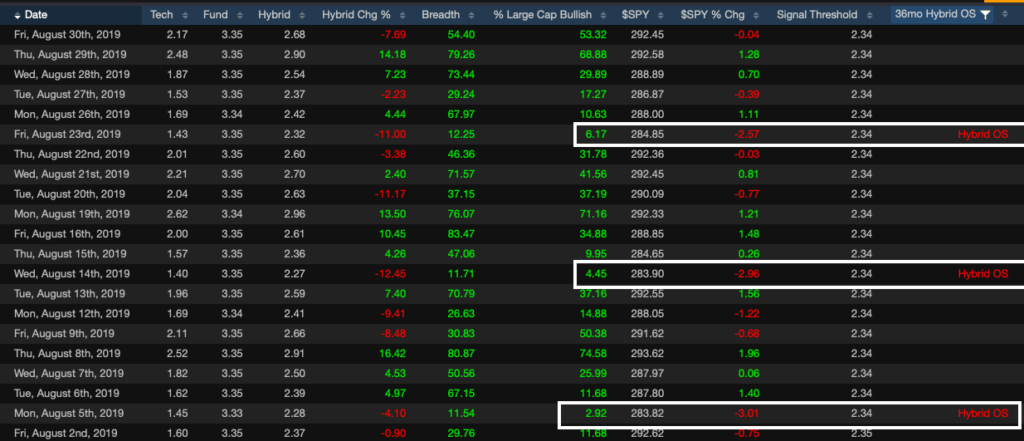1024x441 pixels.
Task: Click the Fri, August 23rd, 2019 date
Action: point(67,134)
